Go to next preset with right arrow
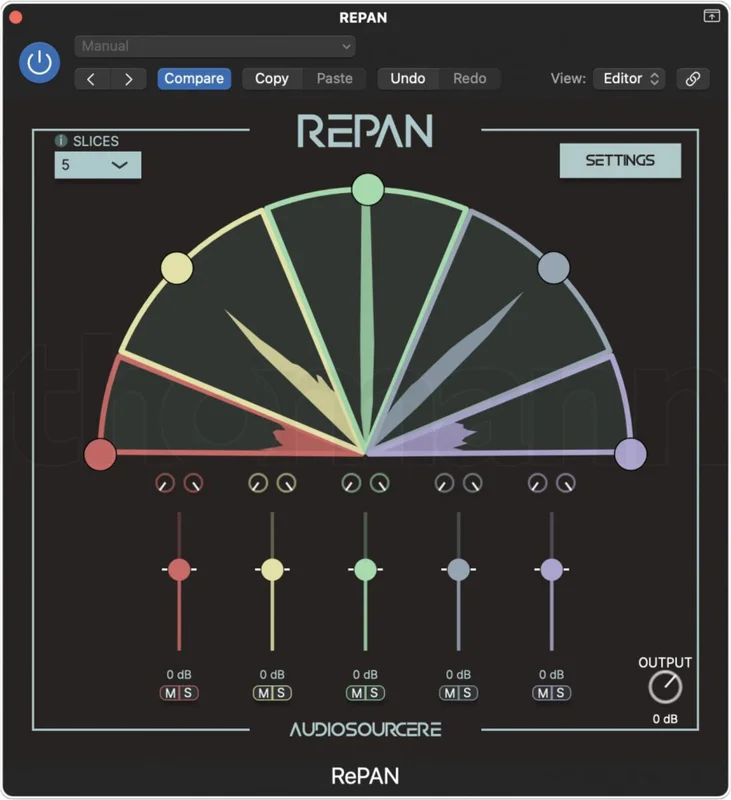Viewport: 731px width, 800px height. point(129,79)
